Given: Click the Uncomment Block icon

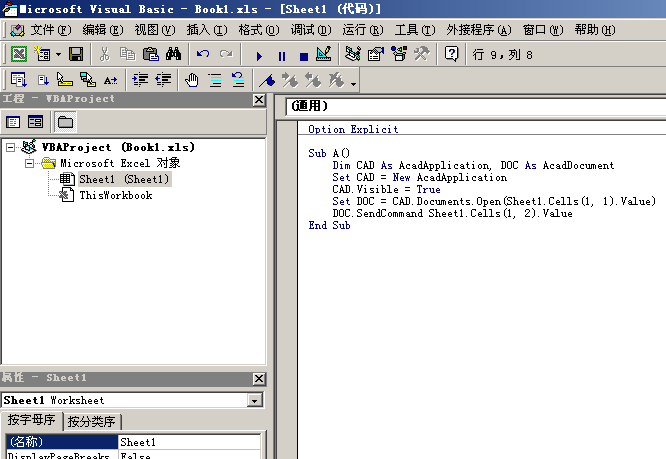Looking at the screenshot, I should (x=238, y=79).
